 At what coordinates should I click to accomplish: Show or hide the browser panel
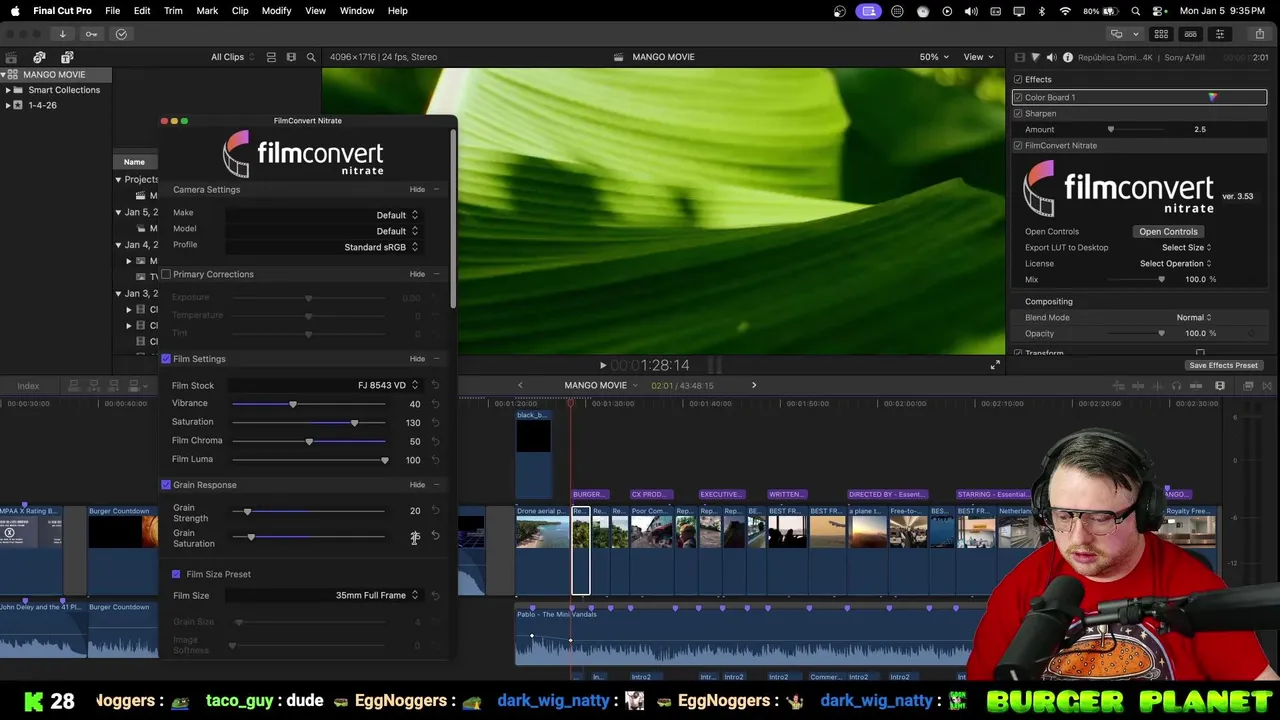[x=1161, y=34]
